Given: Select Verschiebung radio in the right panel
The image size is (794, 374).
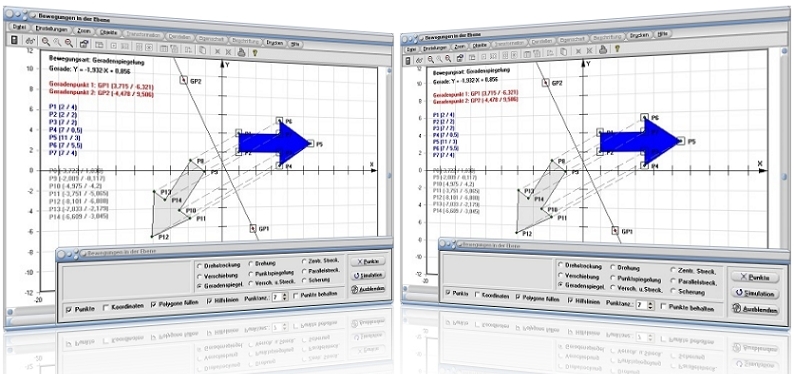Looking at the screenshot, I should 560,276.
